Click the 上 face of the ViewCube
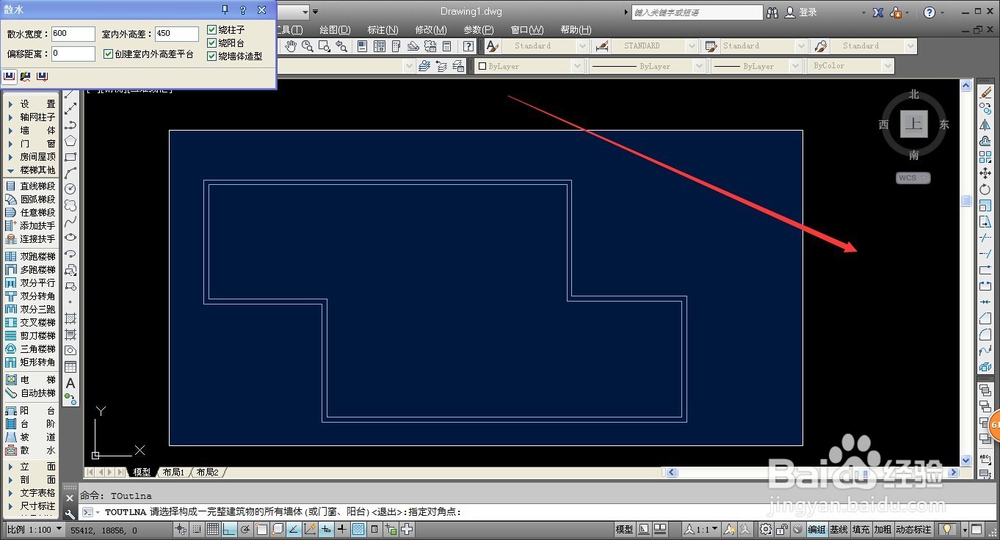This screenshot has width=1000, height=540. 914,124
